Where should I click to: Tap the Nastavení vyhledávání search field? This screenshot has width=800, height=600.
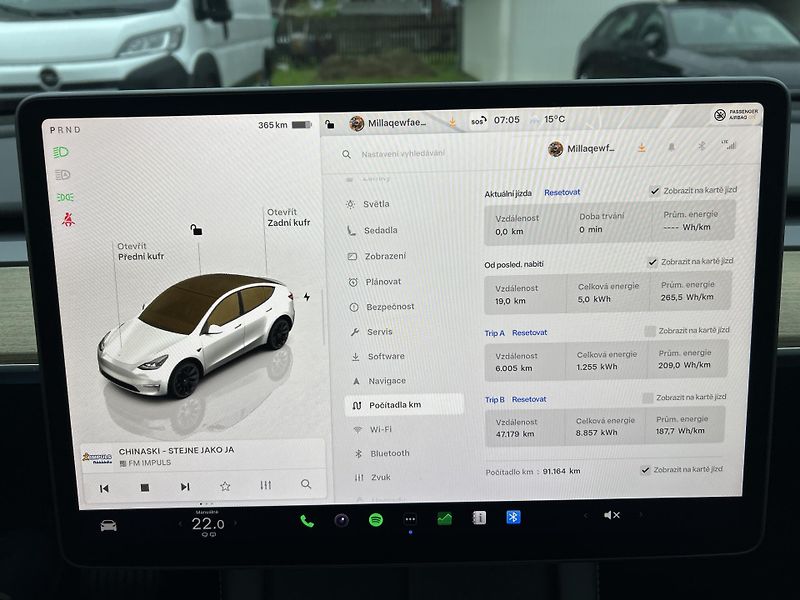403,154
